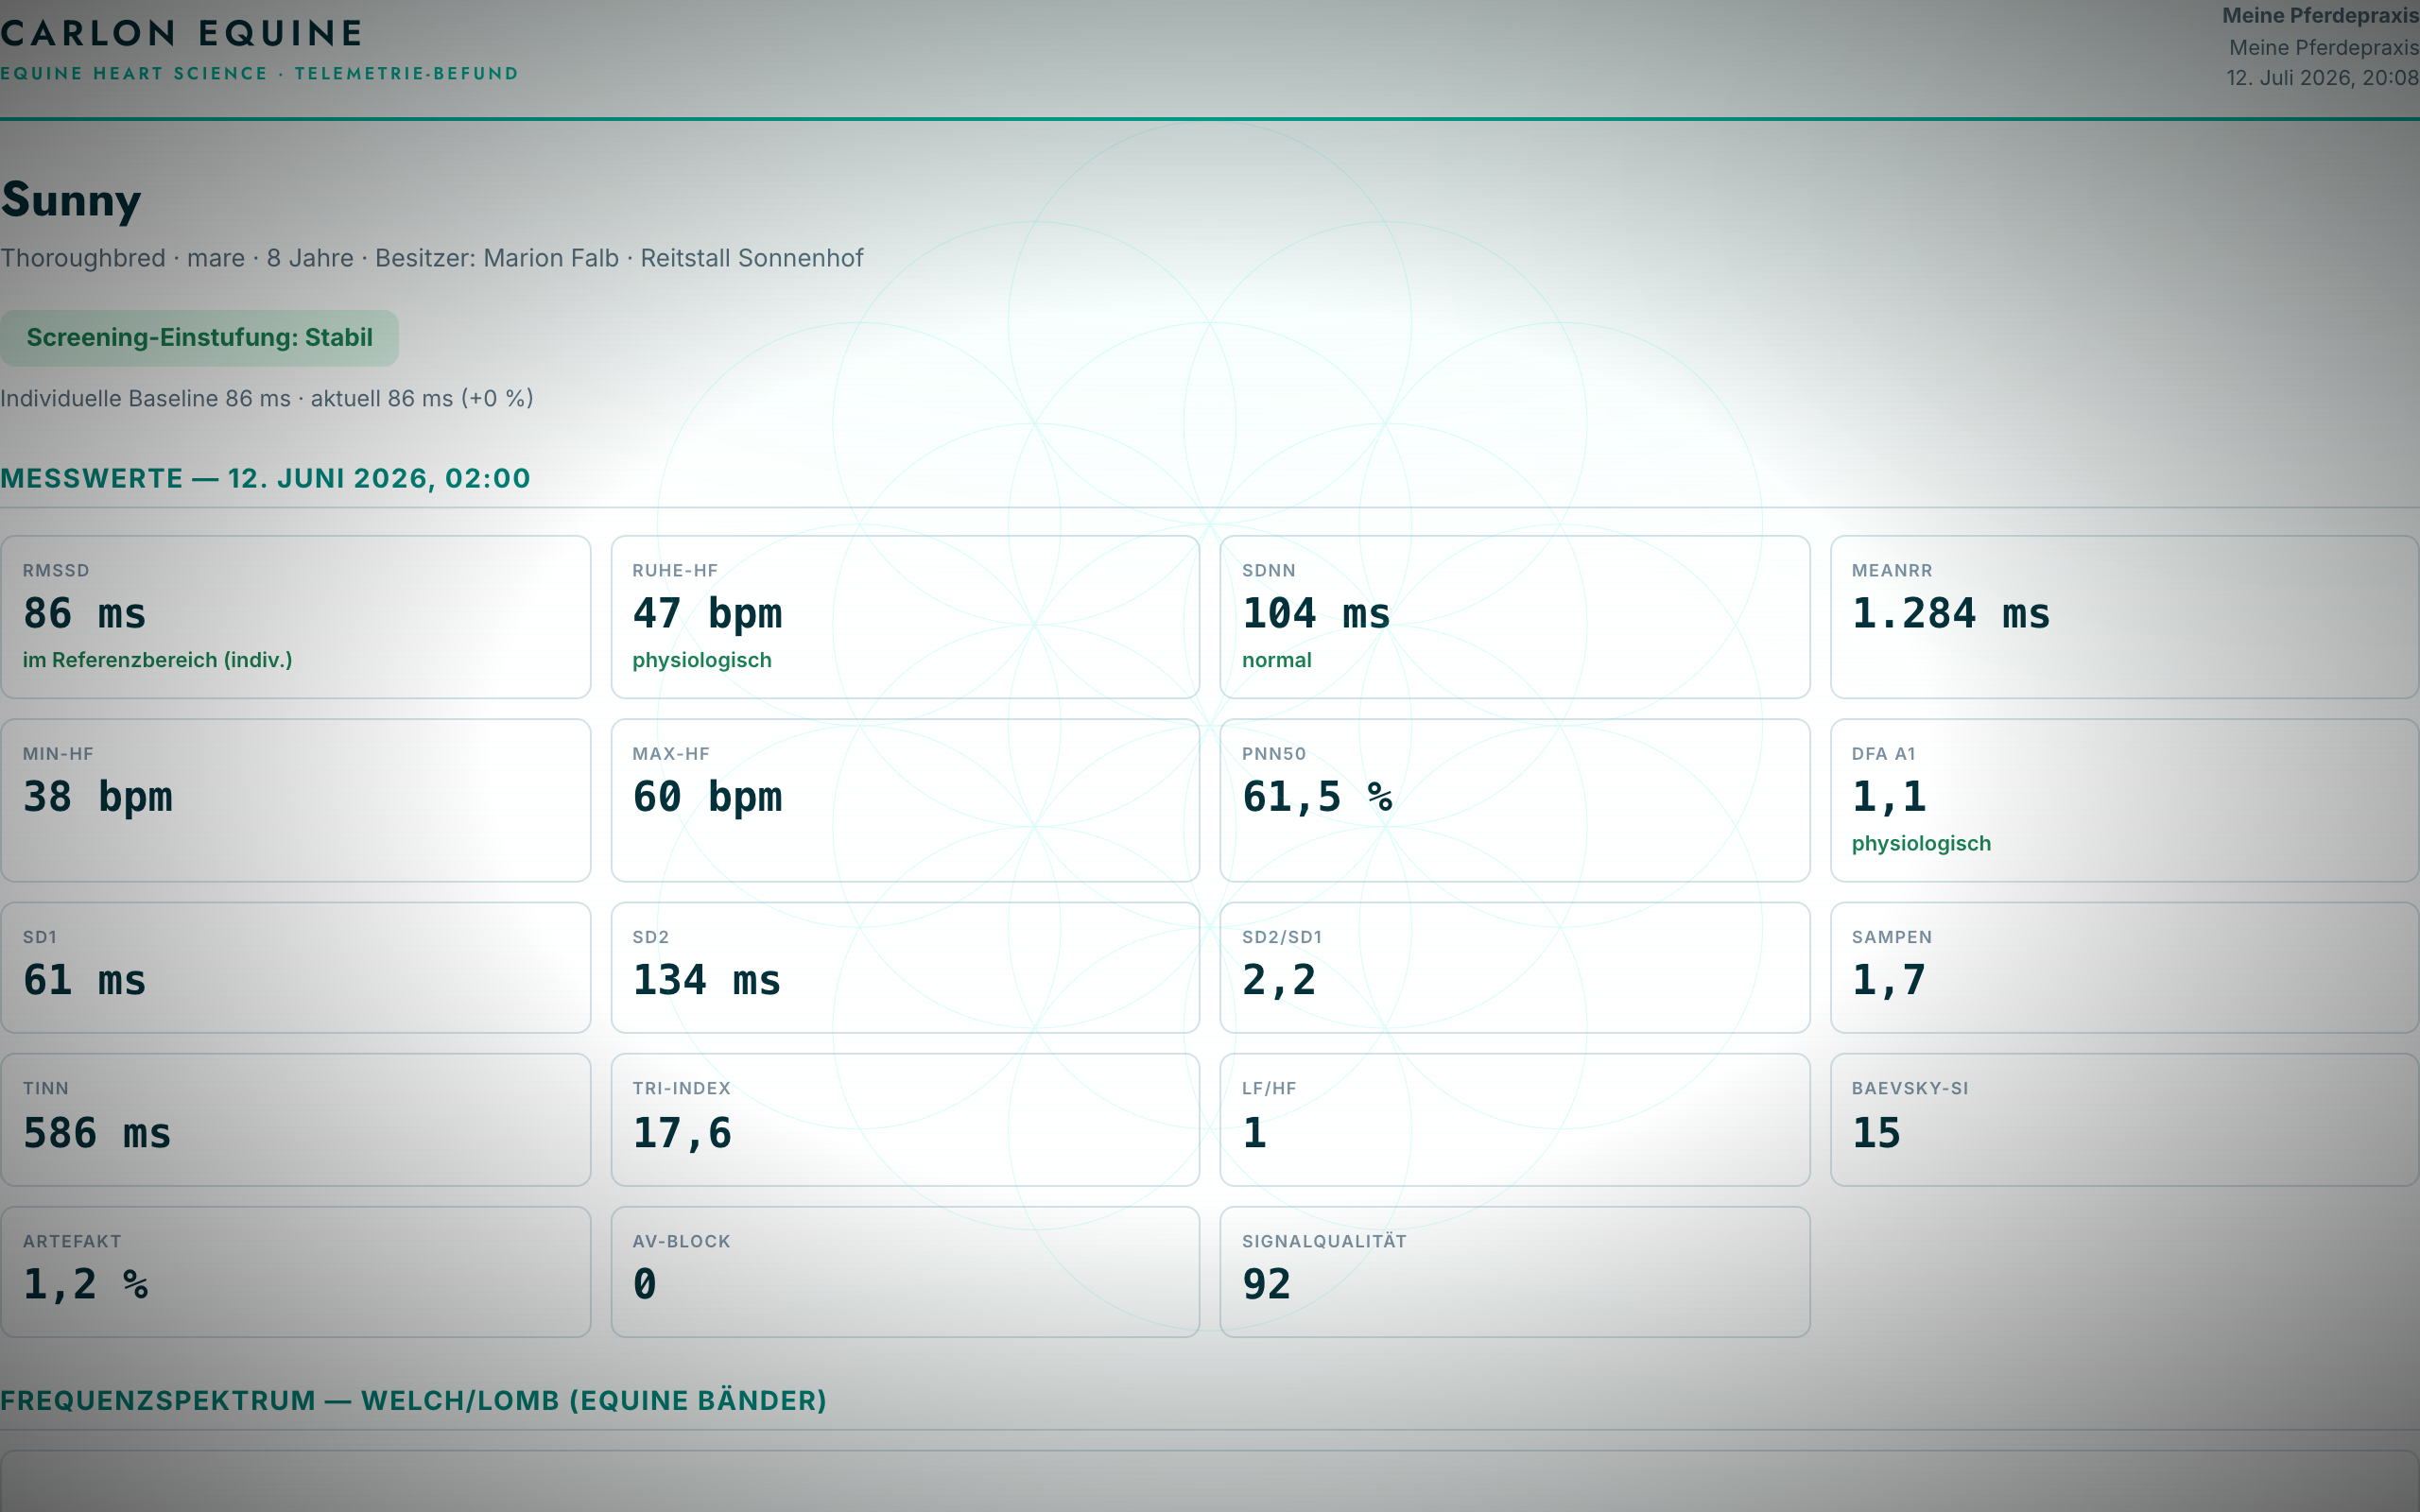
Task: Select the MeanRR 1.284 ms value
Action: click(x=1950, y=613)
